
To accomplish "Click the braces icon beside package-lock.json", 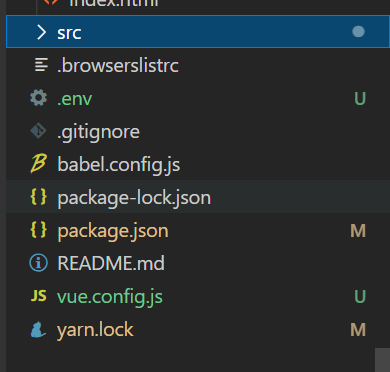I will [39, 197].
